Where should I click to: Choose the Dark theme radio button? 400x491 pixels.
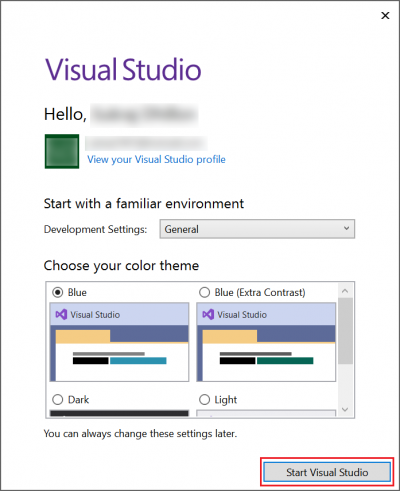tap(58, 399)
